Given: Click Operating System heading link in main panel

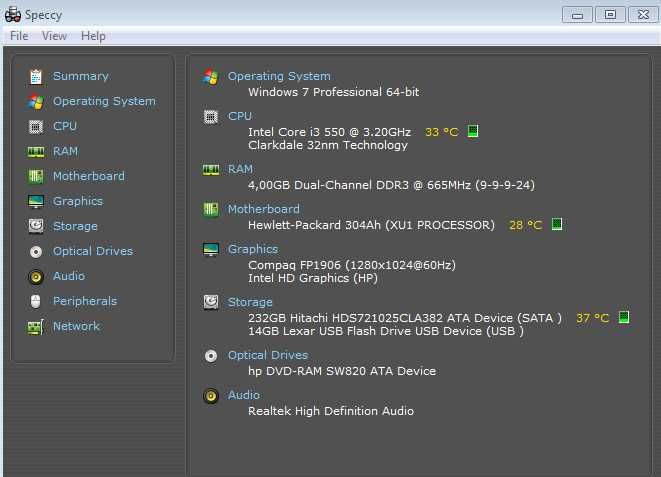Looking at the screenshot, I should click(x=279, y=76).
